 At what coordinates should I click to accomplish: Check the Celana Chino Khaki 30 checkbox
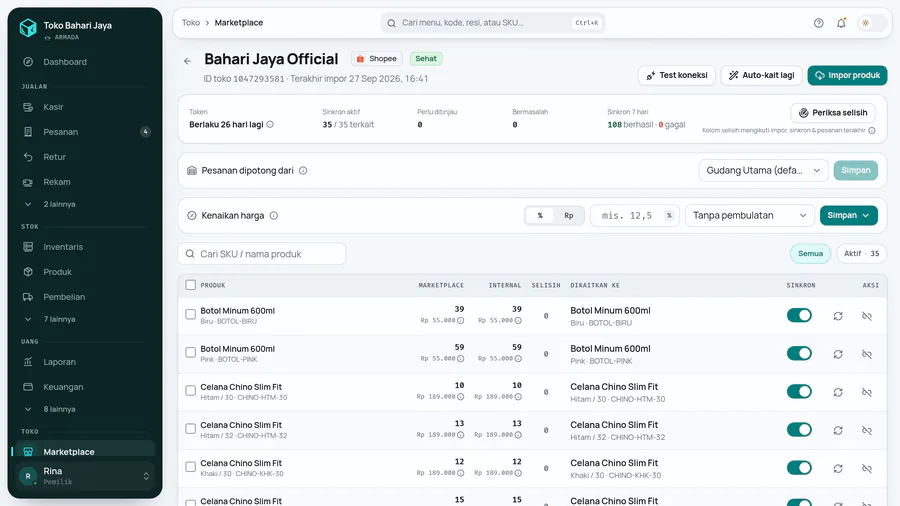click(x=191, y=466)
